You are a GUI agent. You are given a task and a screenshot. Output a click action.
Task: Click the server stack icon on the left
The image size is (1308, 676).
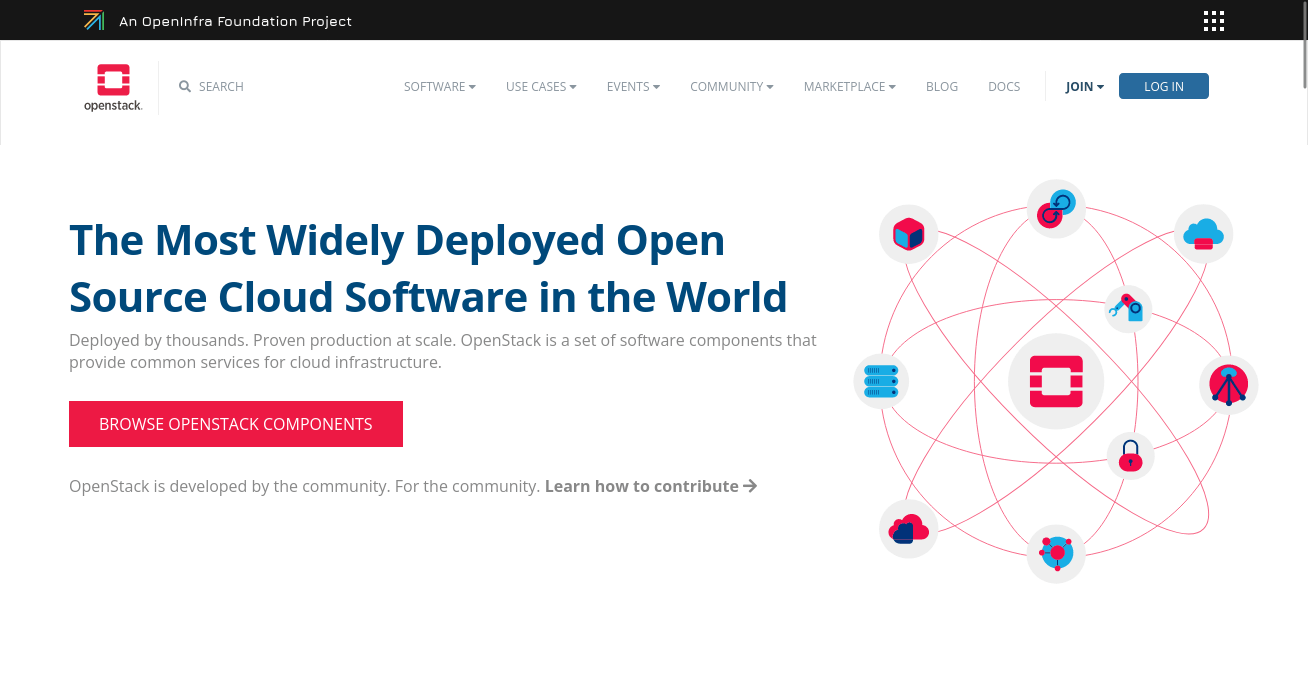pyautogui.click(x=881, y=381)
